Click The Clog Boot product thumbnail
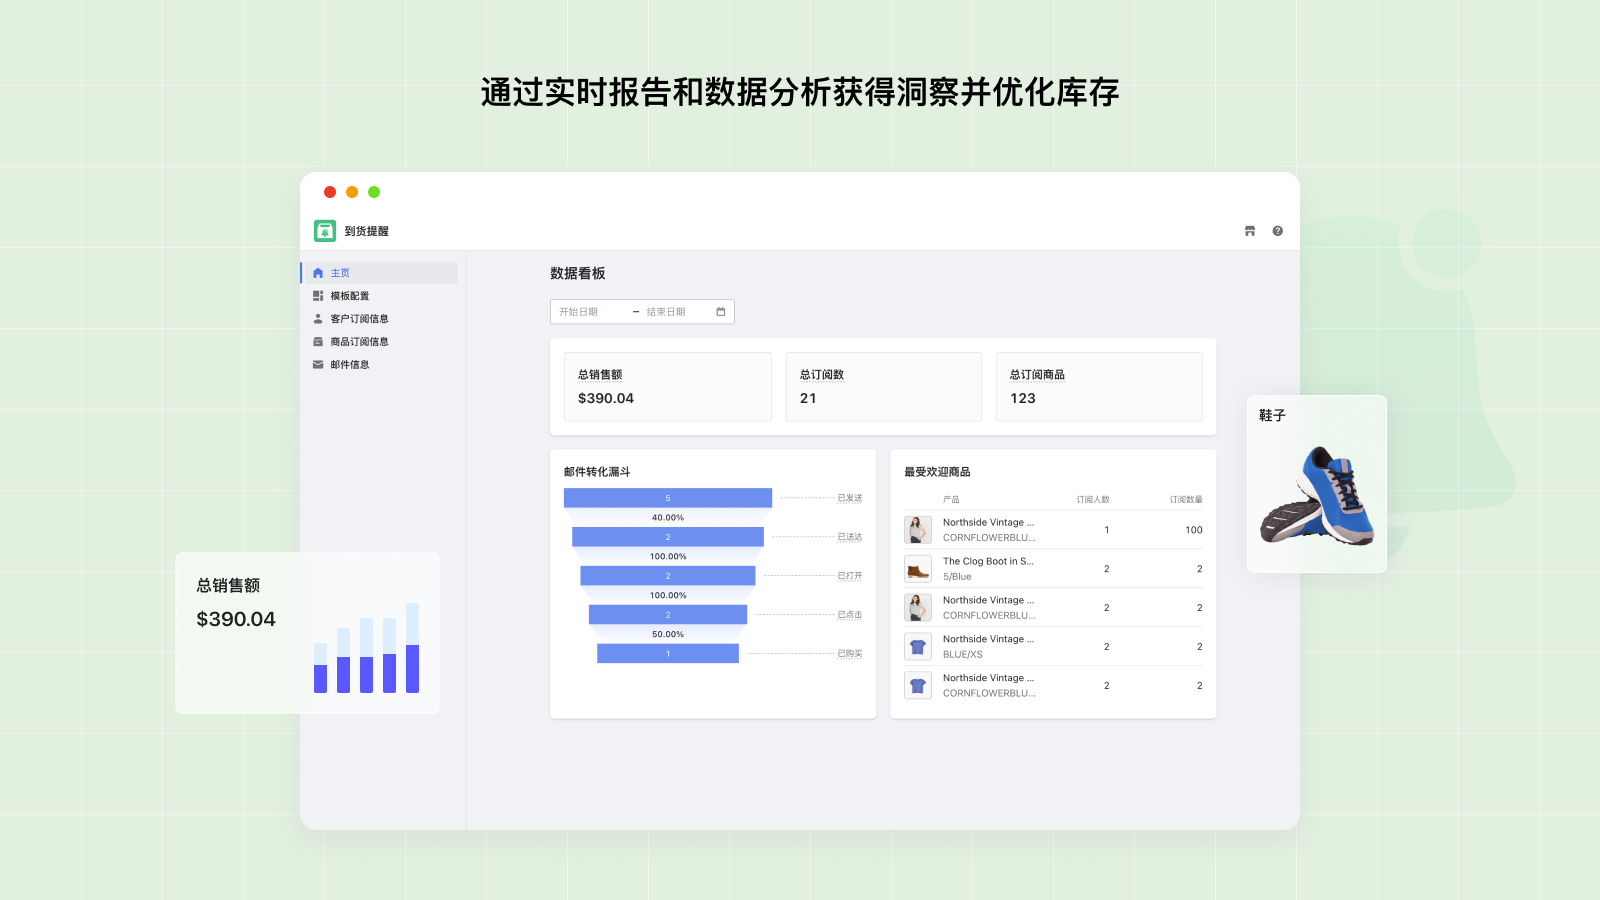This screenshot has width=1600, height=900. (x=918, y=569)
